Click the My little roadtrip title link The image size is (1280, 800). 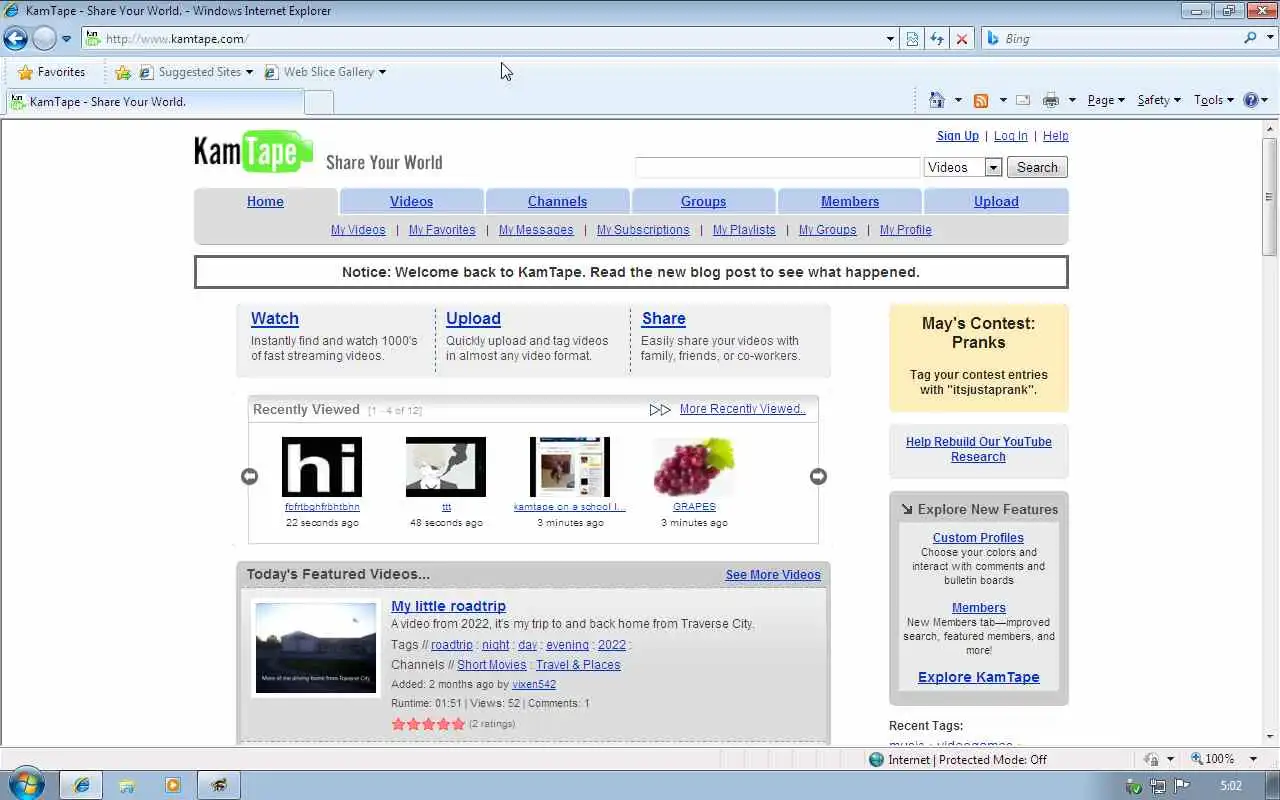[448, 606]
